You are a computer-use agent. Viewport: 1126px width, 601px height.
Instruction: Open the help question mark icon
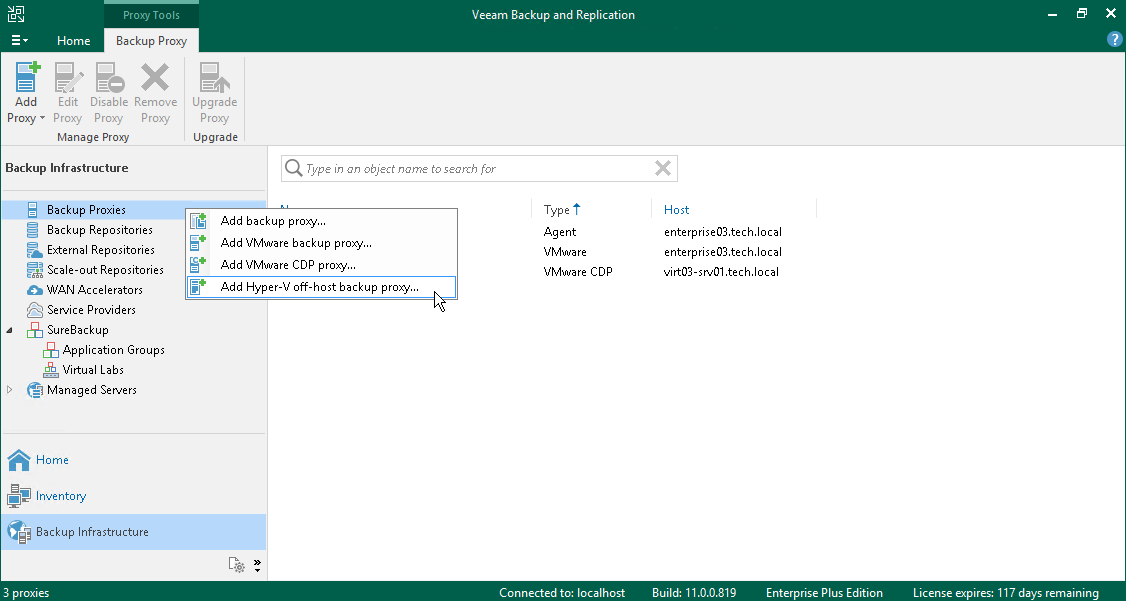coord(1115,40)
